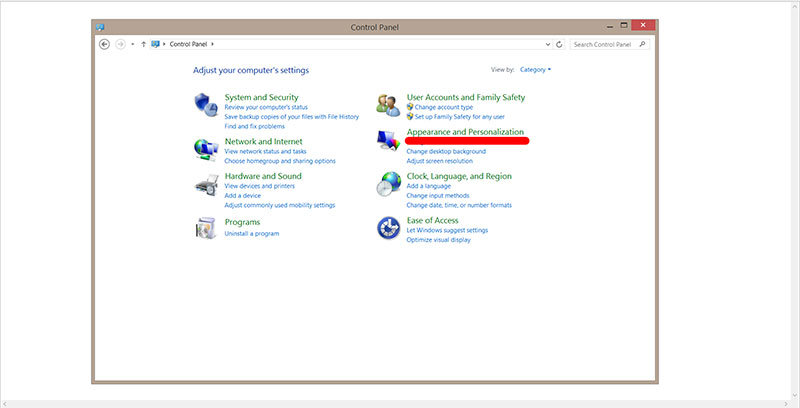Open the View by Category dropdown
Screen dimensions: 800x408
[x=536, y=70]
